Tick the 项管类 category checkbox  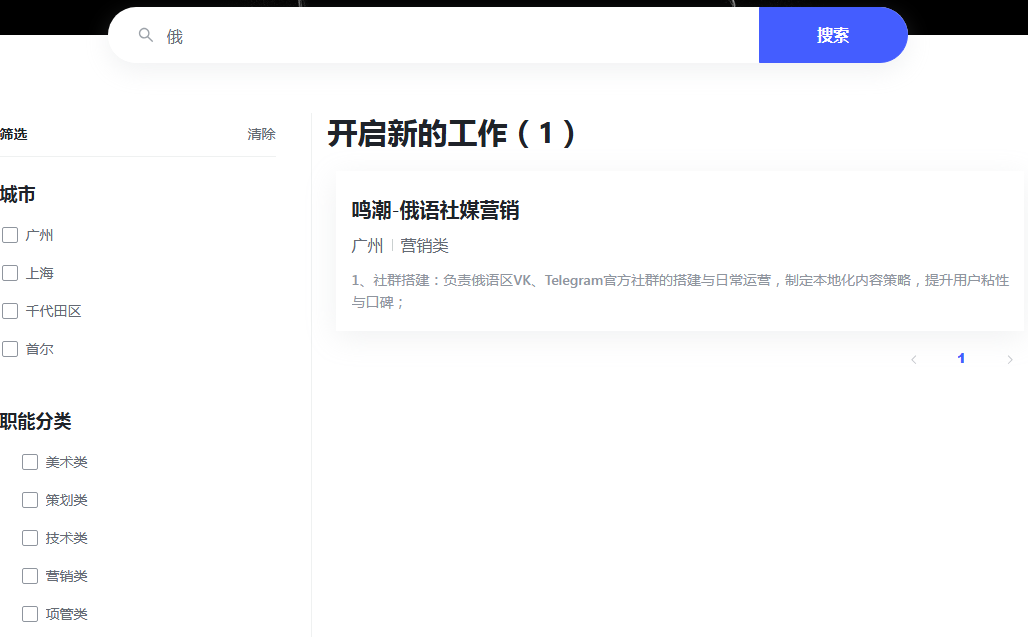pyautogui.click(x=30, y=614)
